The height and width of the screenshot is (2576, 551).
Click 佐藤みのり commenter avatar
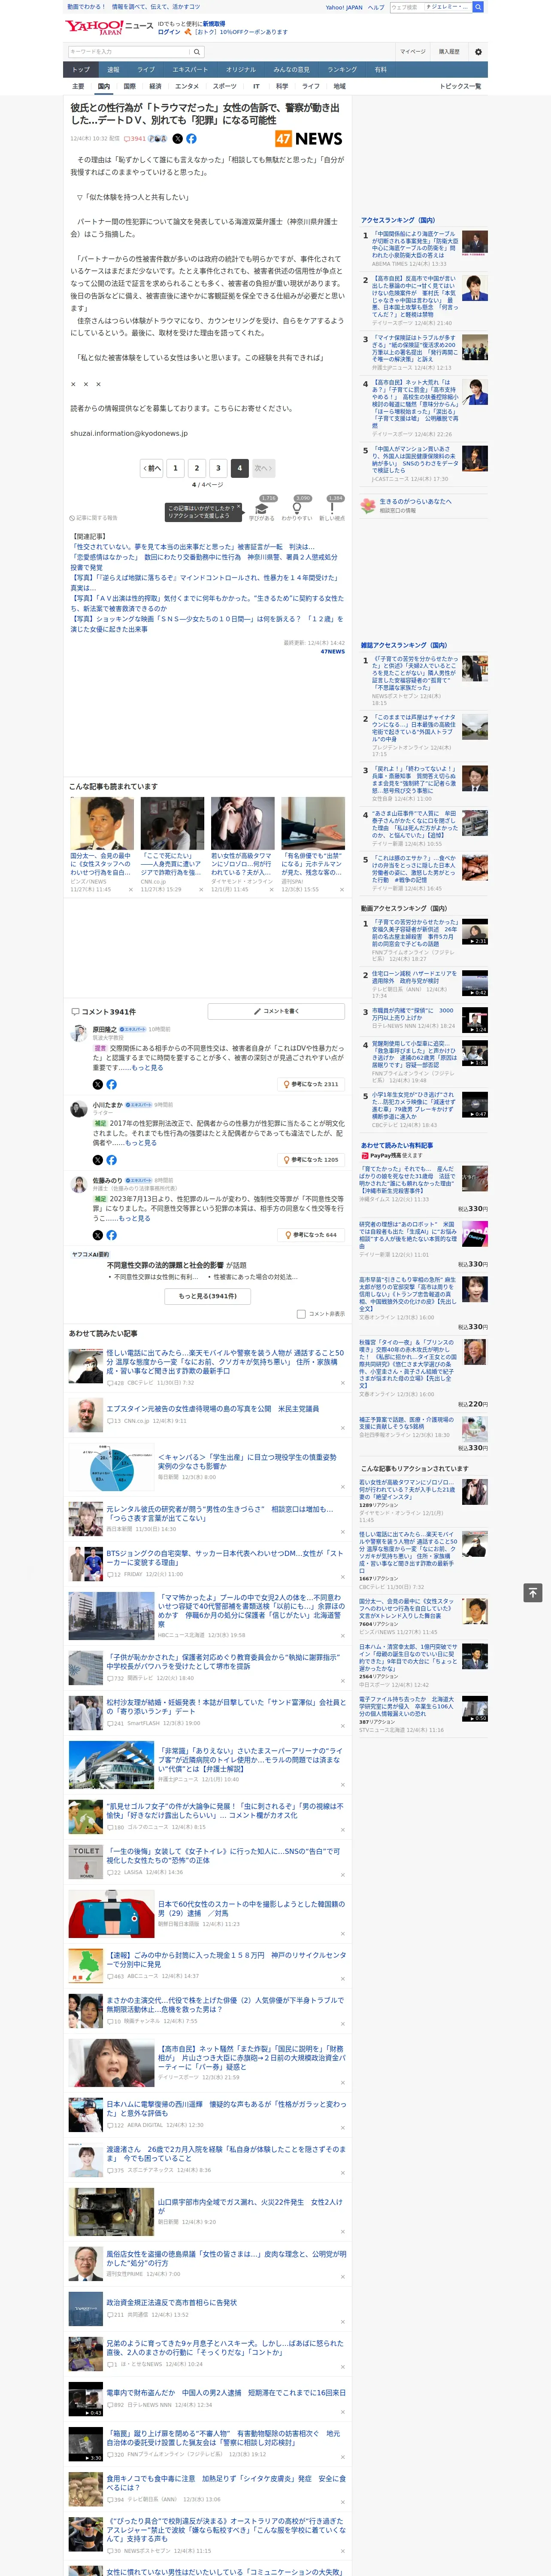pyautogui.click(x=78, y=1185)
